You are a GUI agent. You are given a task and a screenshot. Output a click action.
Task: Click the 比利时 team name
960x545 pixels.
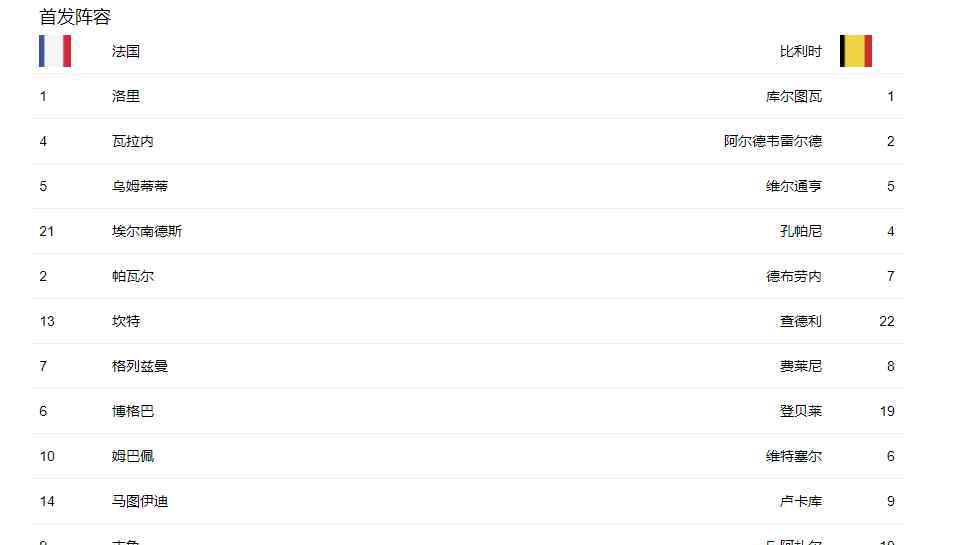800,52
